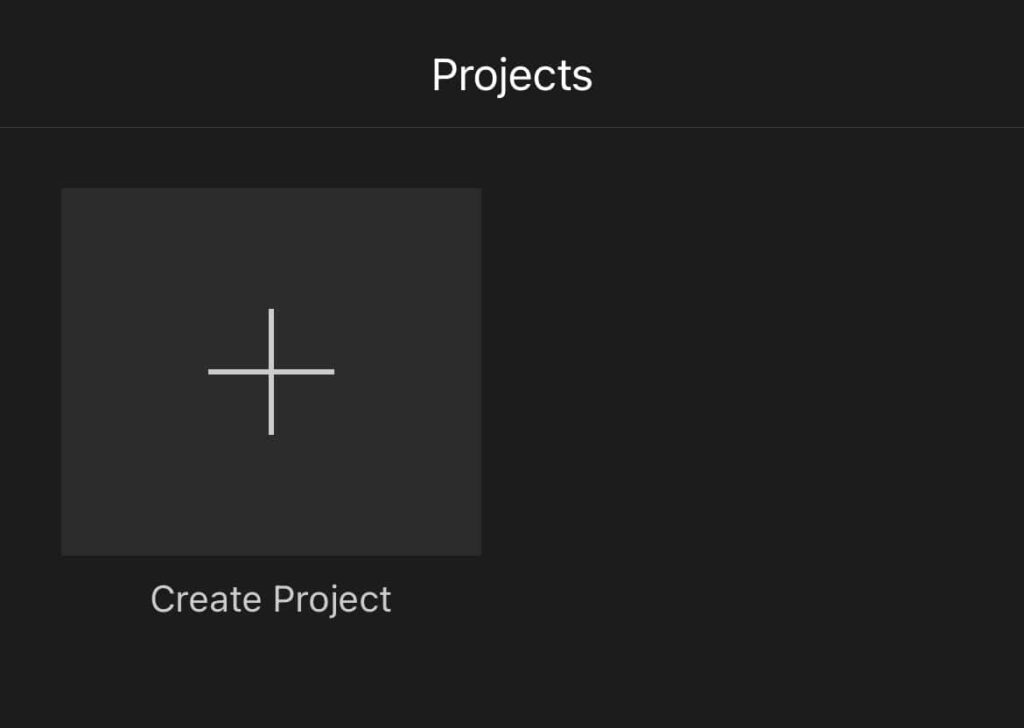Select Create Project under the tile

tap(271, 598)
